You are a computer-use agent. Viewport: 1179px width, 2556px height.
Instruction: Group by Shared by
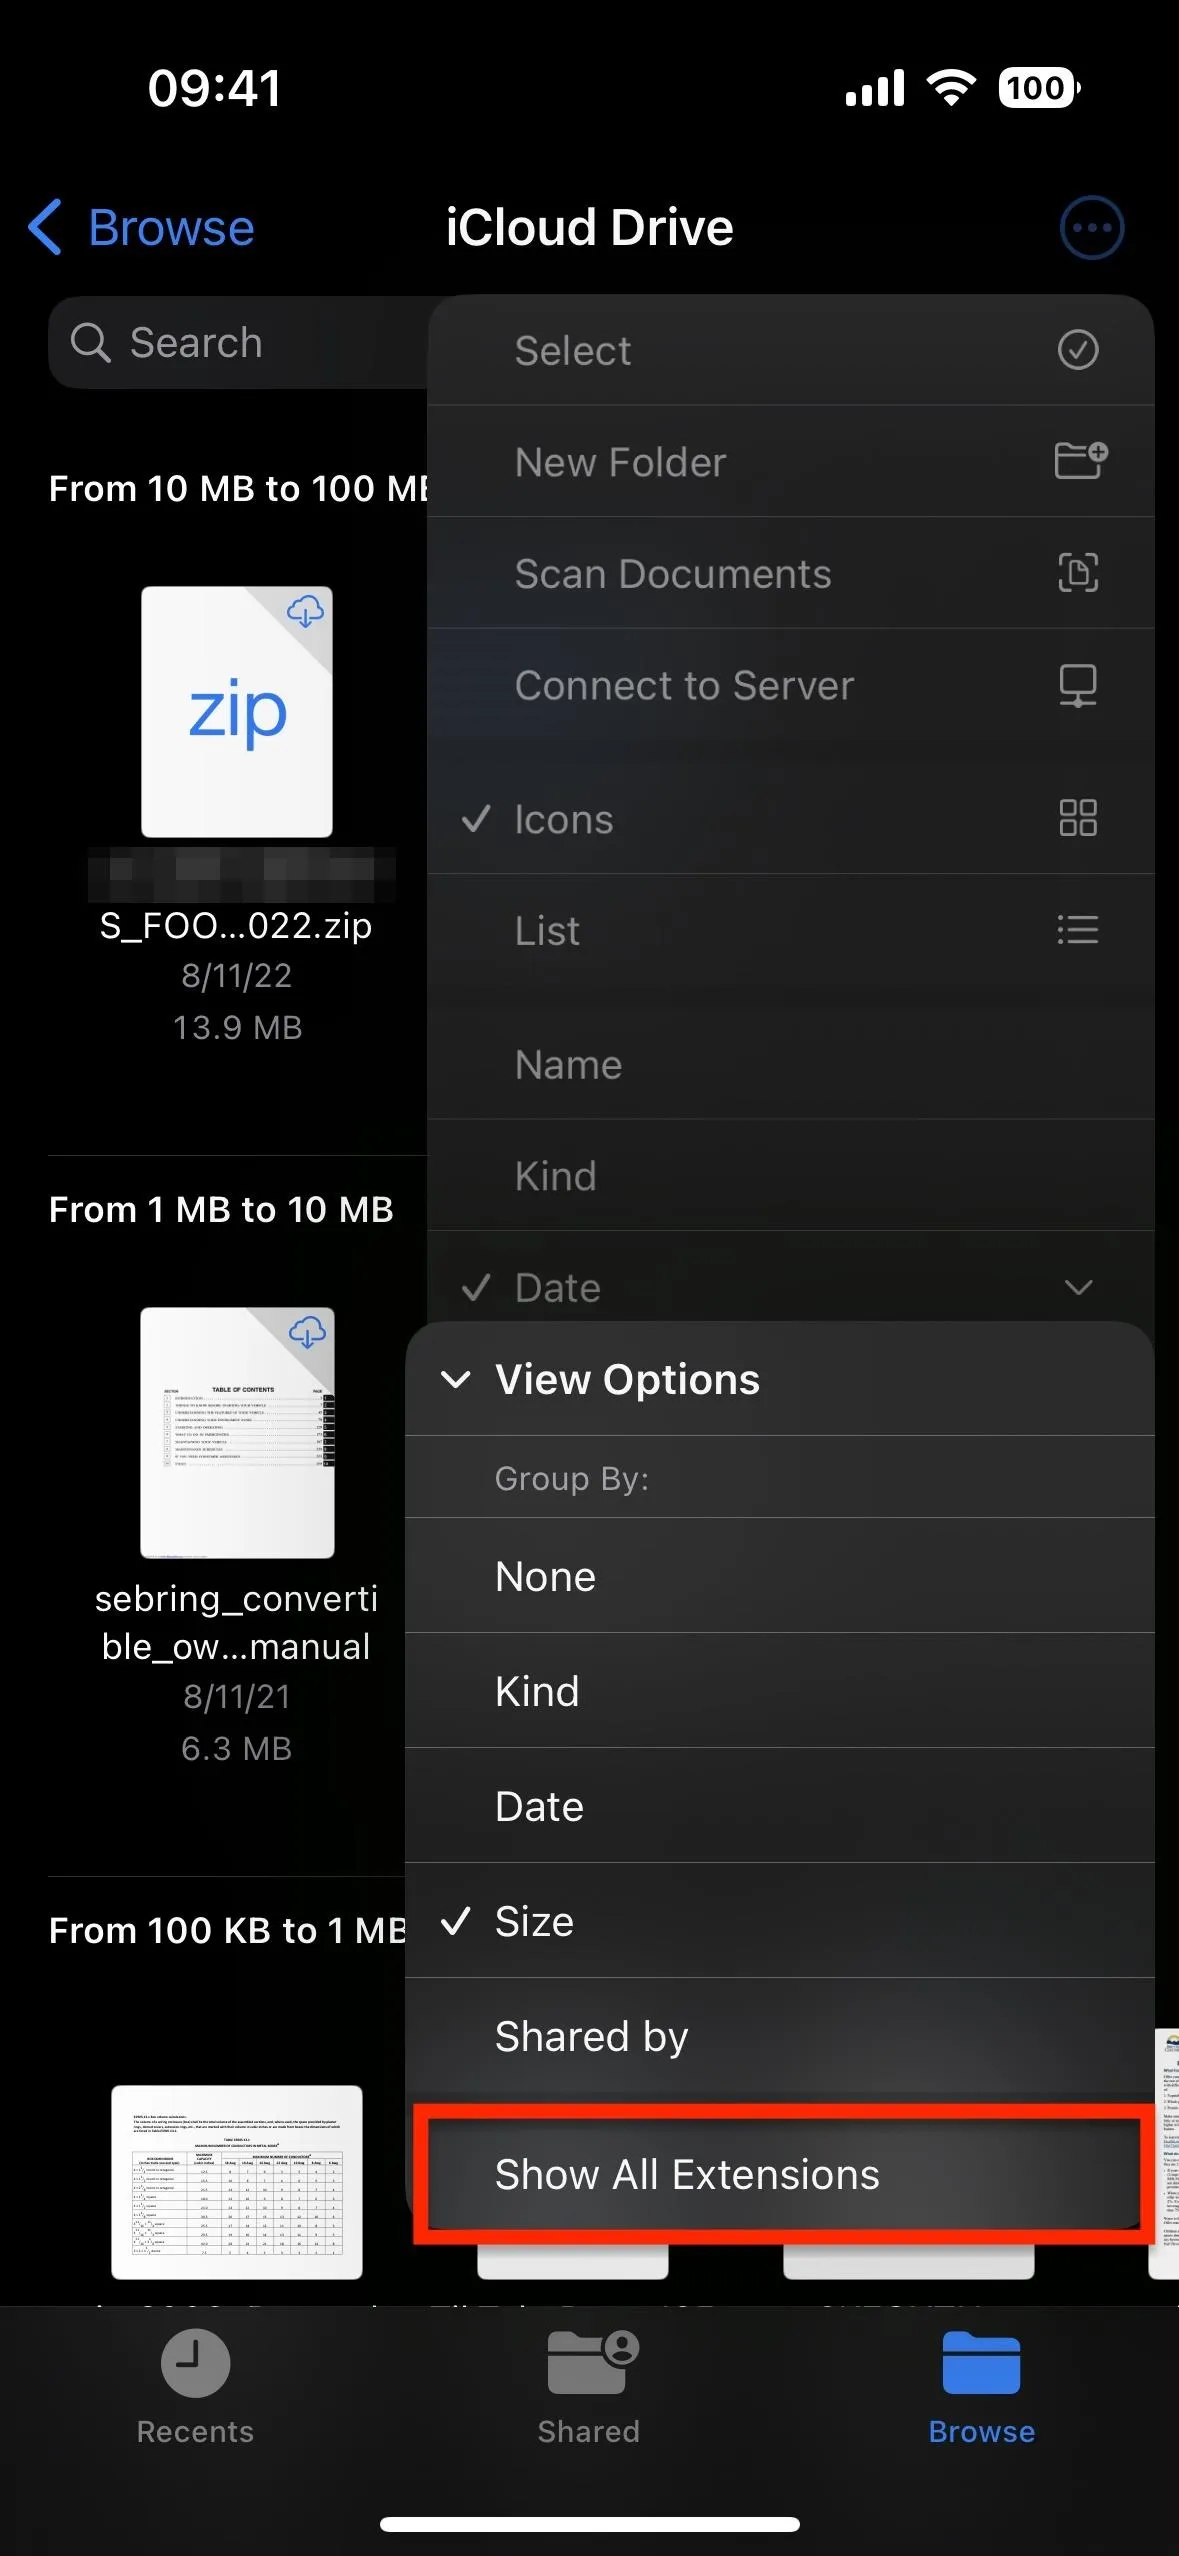coord(780,2036)
